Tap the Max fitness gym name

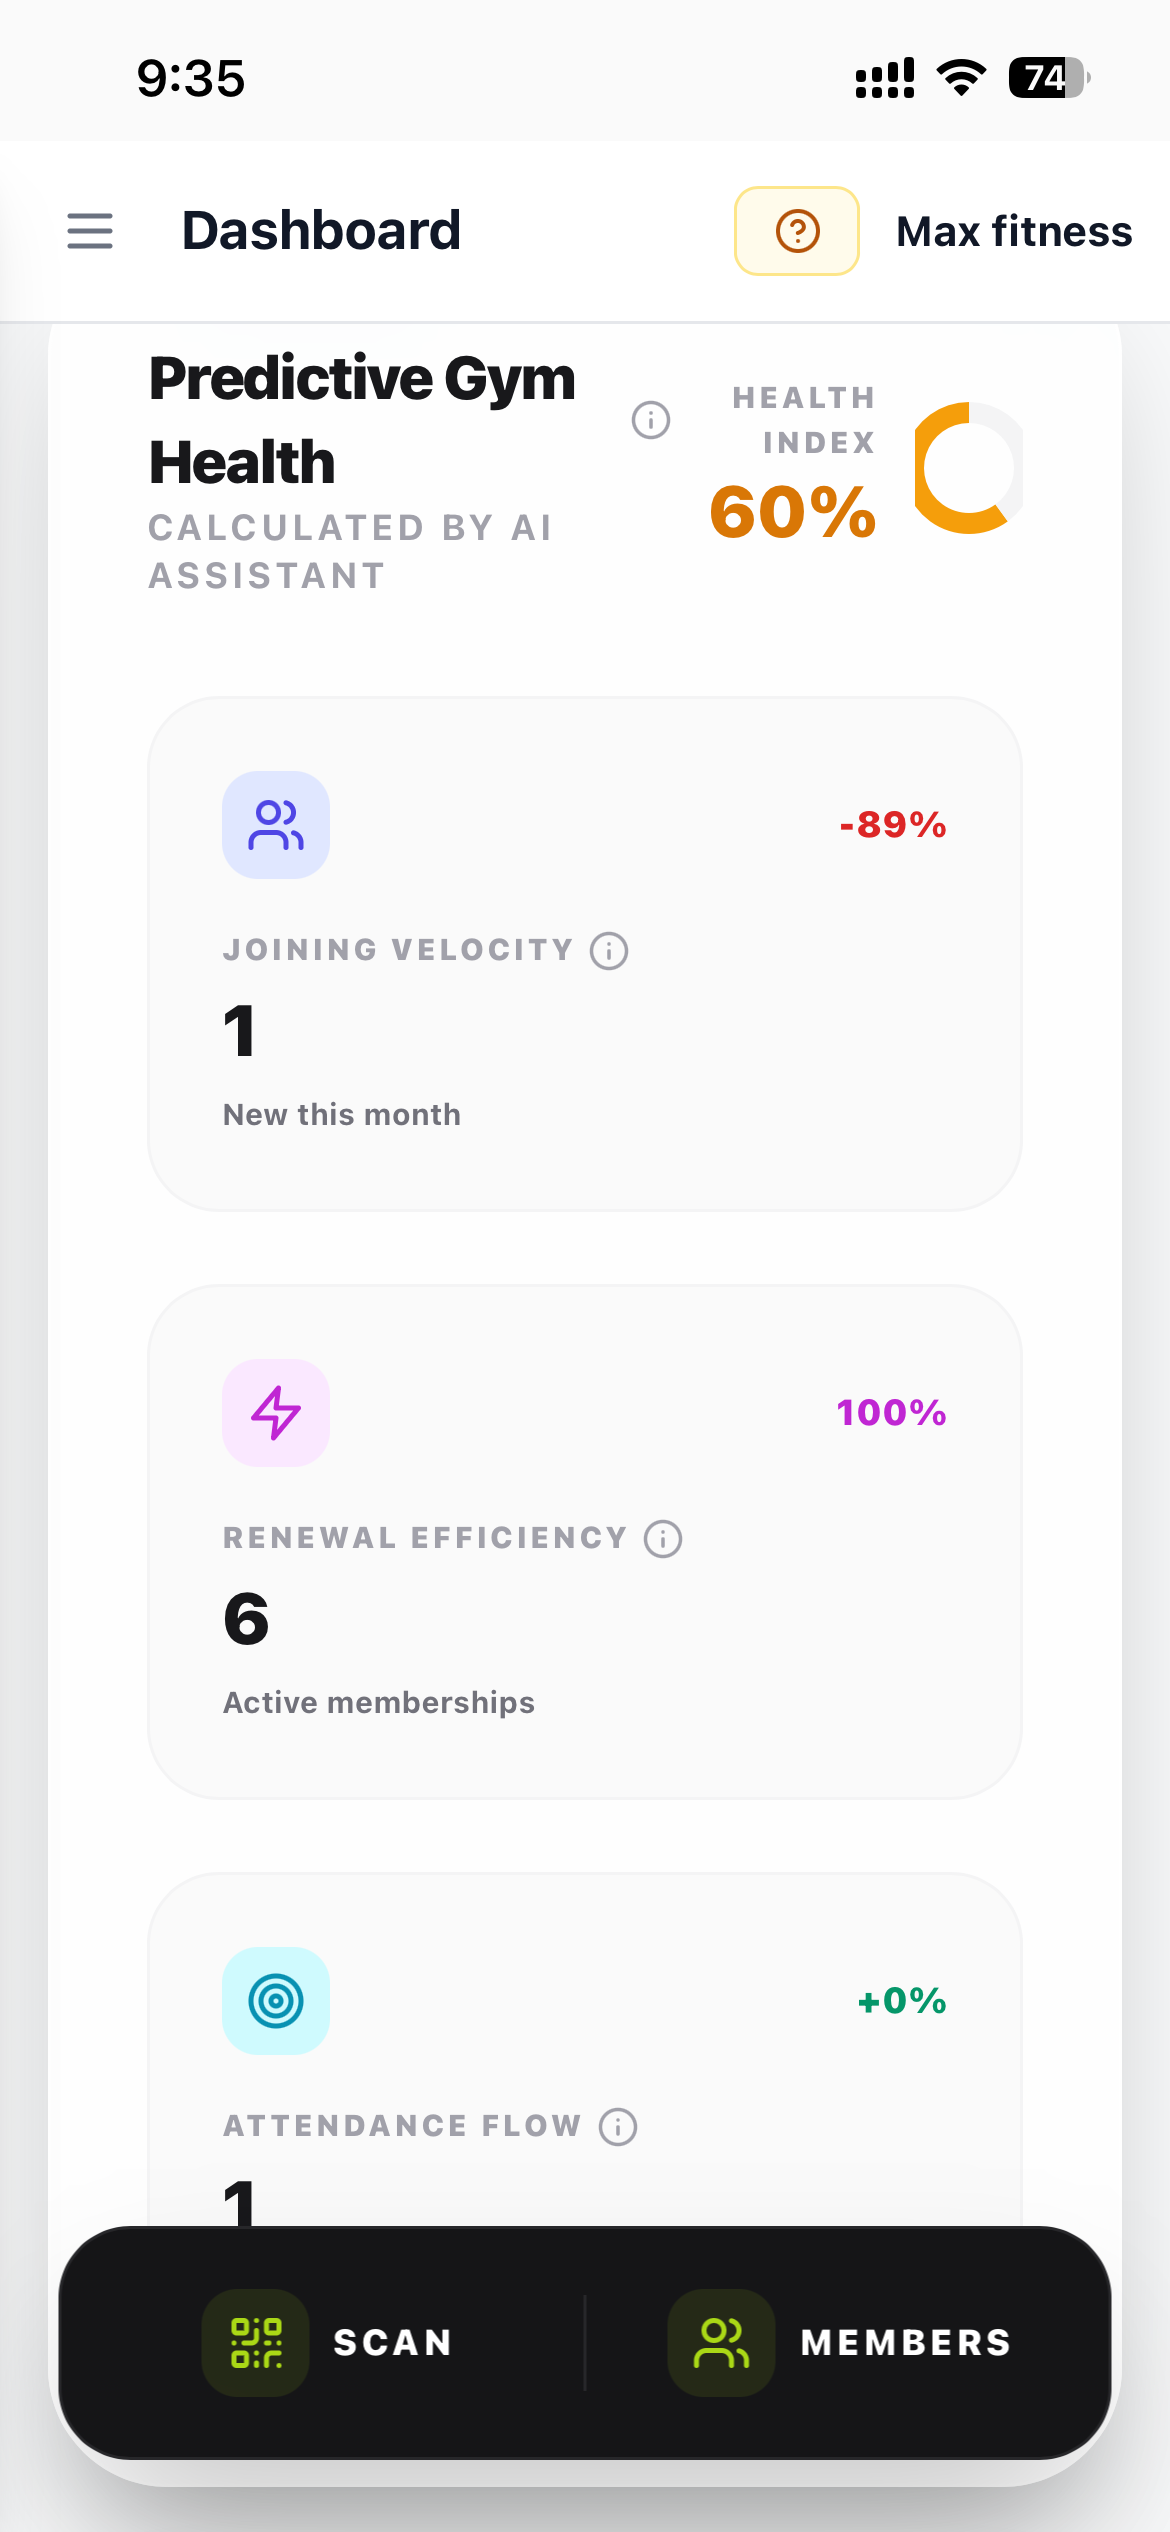(1014, 231)
